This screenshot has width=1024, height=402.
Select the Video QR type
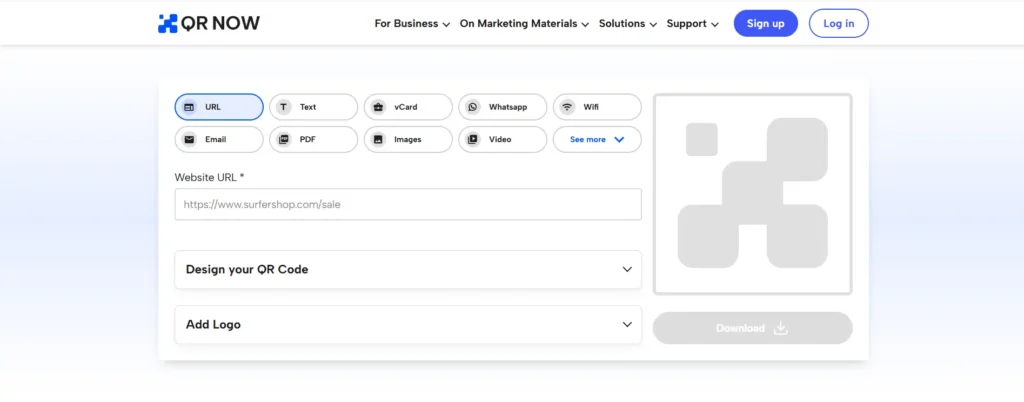[500, 140]
